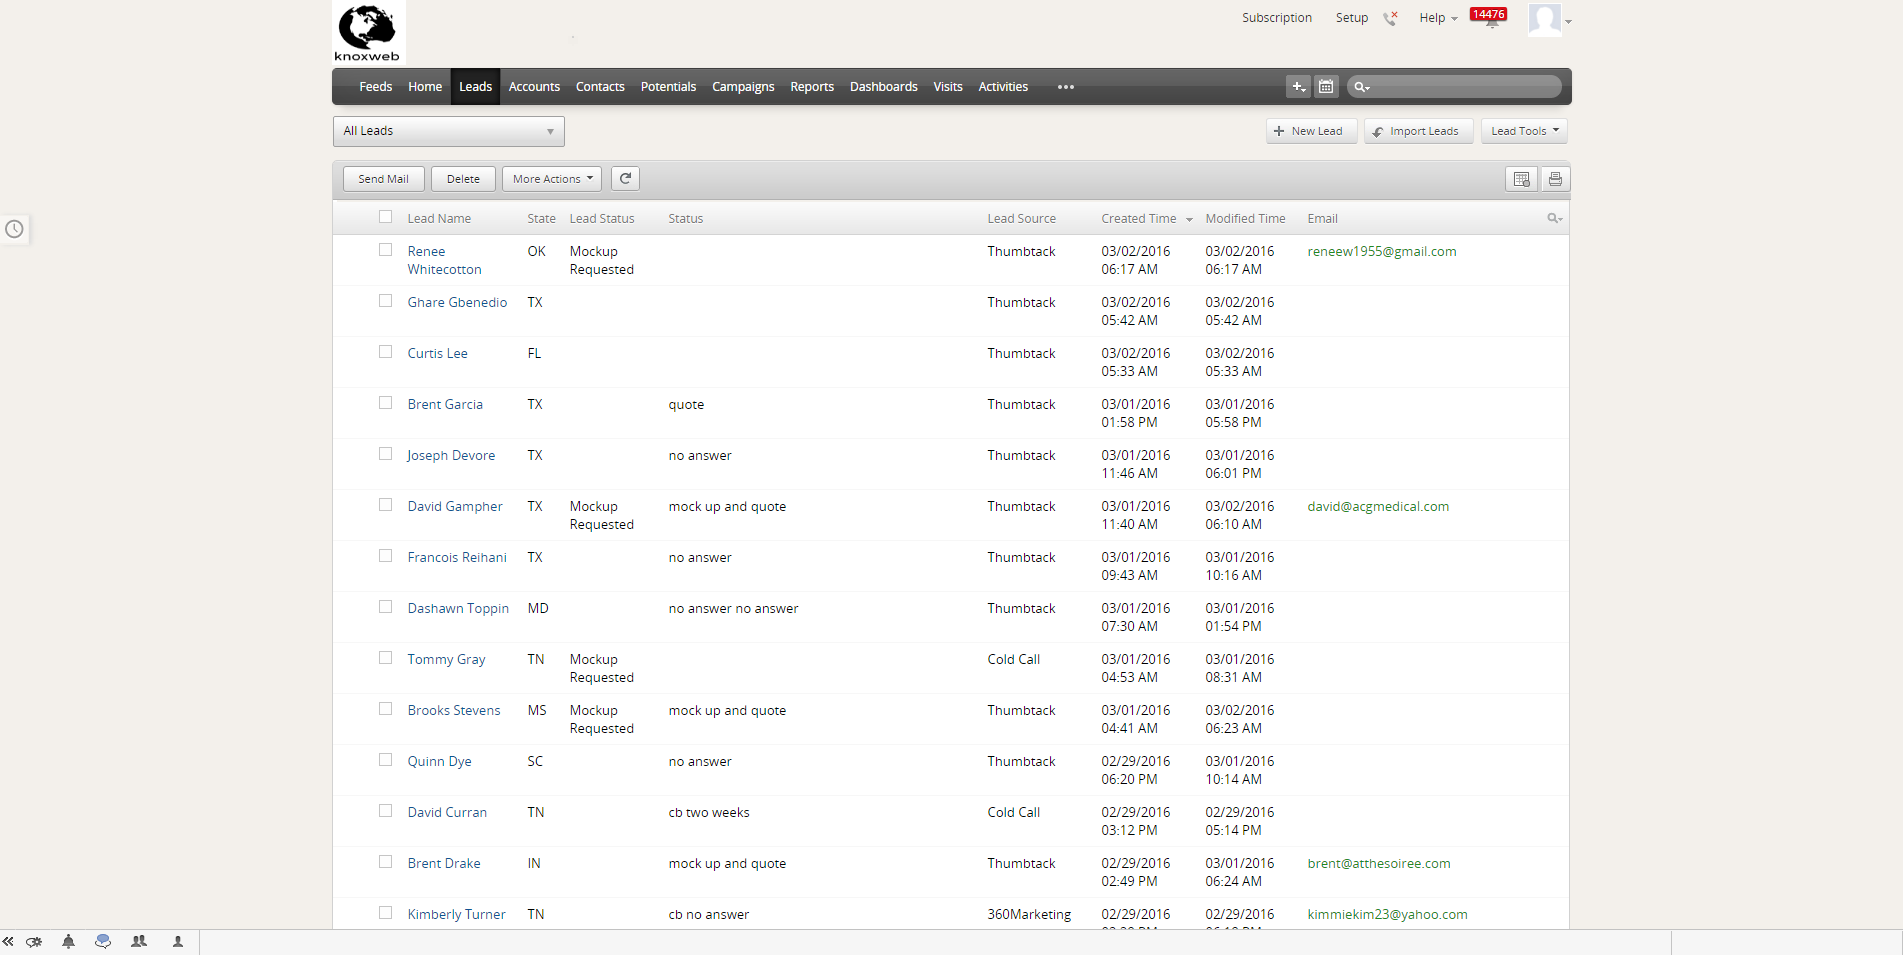Open the Lead Tools dropdown
This screenshot has height=955, width=1903.
(1524, 131)
